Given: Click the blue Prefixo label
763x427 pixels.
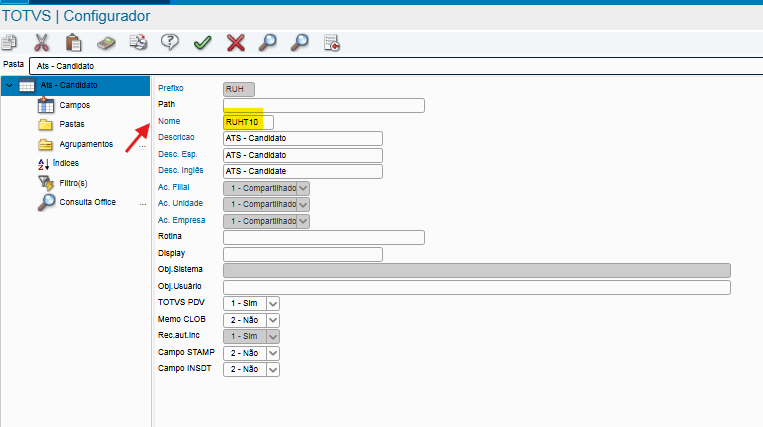Looking at the screenshot, I should 171,88.
